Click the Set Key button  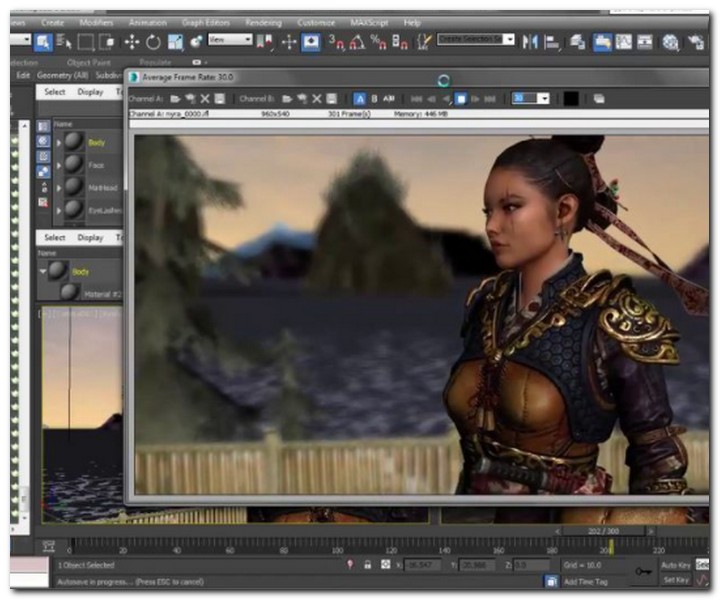[x=676, y=580]
